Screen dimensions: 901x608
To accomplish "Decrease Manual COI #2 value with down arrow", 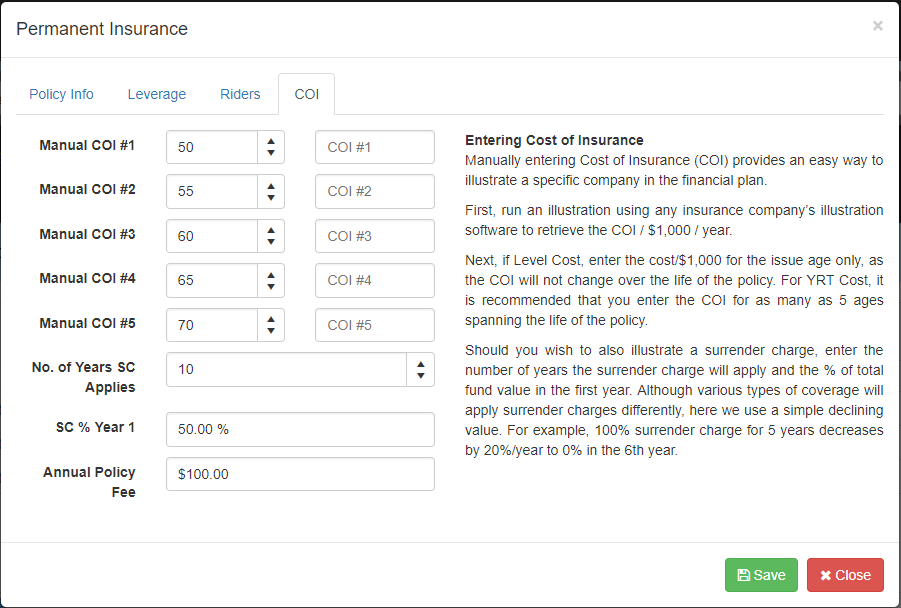I will [271, 198].
